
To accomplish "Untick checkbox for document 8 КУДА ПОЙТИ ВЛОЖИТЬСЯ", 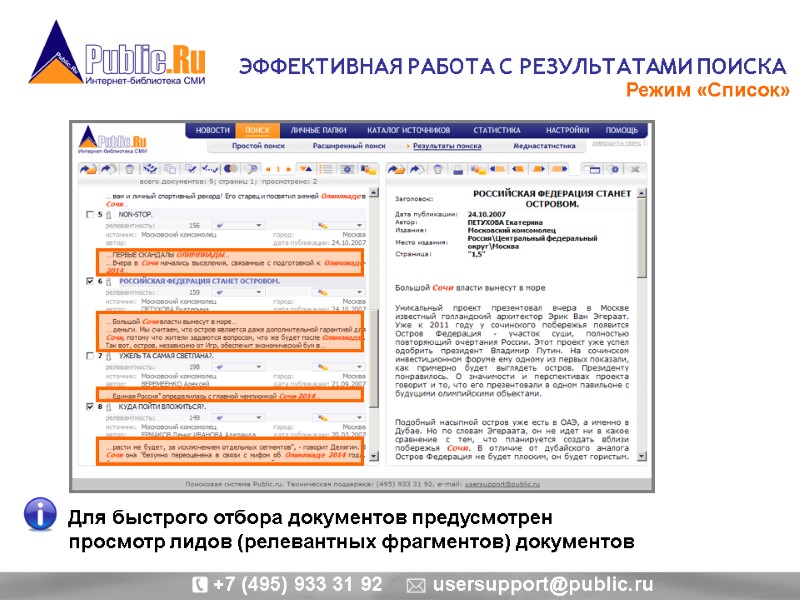I will [x=90, y=407].
